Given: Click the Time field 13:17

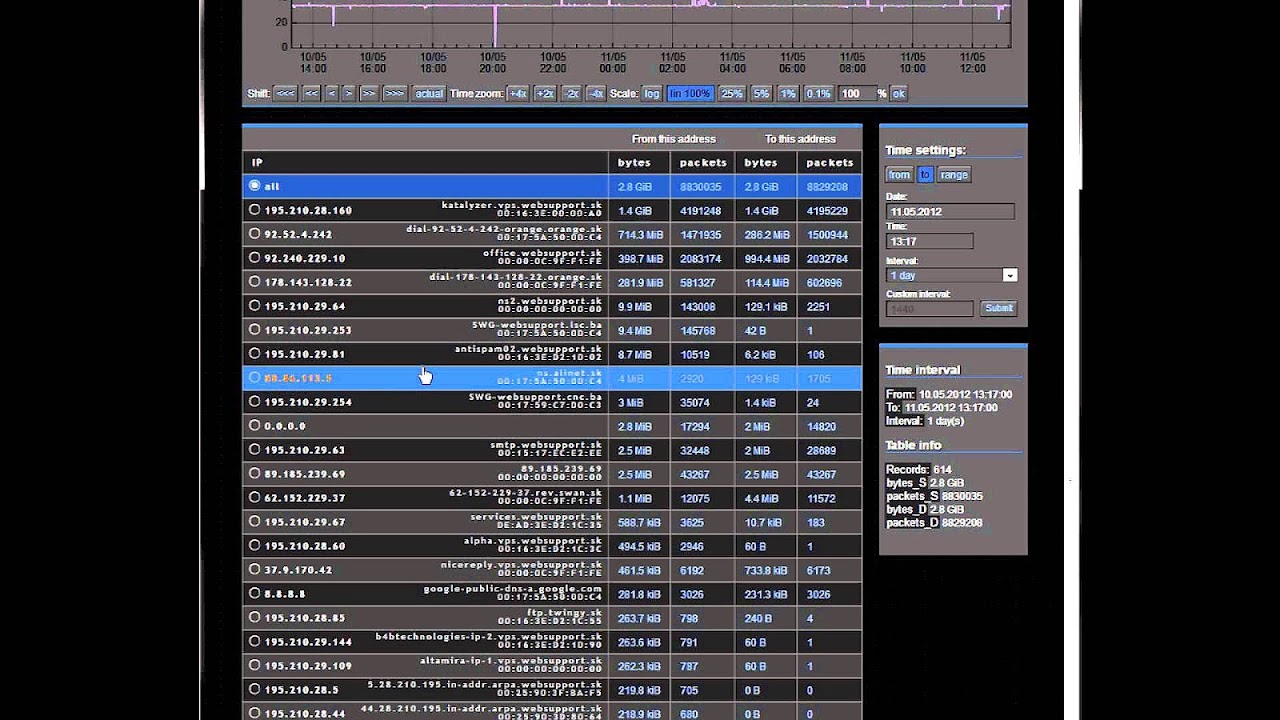Looking at the screenshot, I should [x=929, y=241].
